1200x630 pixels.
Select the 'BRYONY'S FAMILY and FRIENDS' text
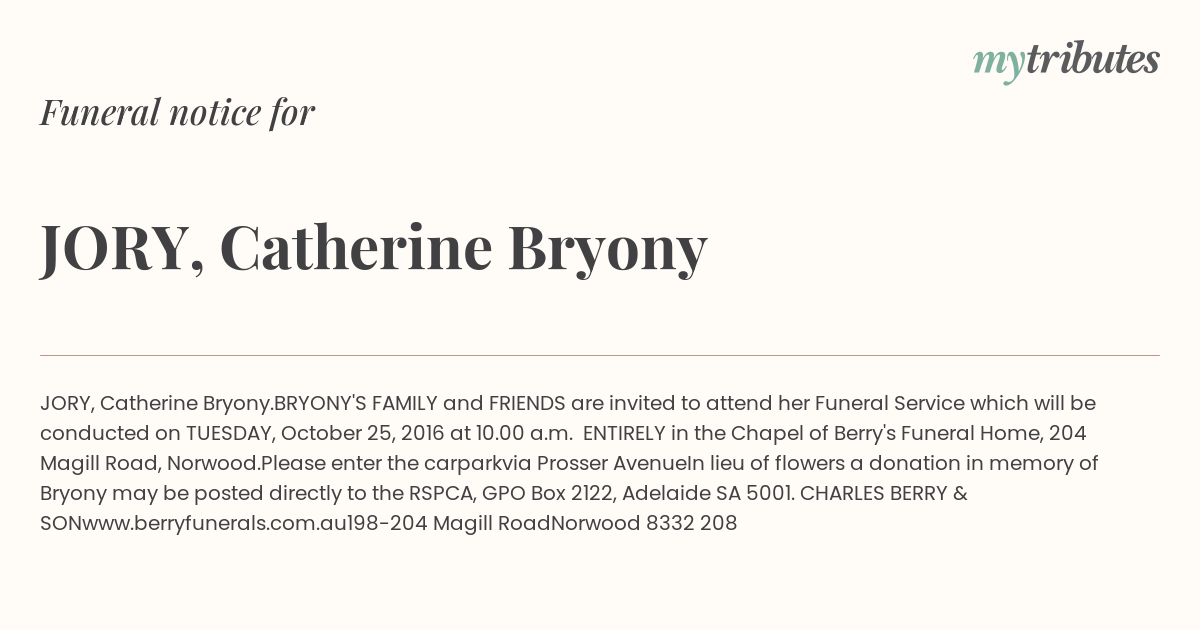[x=420, y=403]
